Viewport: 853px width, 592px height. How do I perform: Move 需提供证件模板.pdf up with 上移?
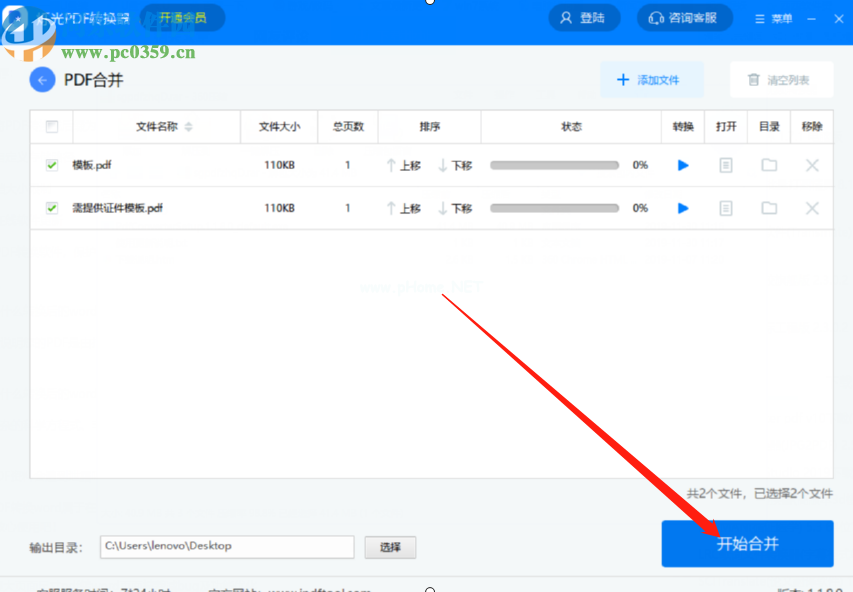click(403, 208)
